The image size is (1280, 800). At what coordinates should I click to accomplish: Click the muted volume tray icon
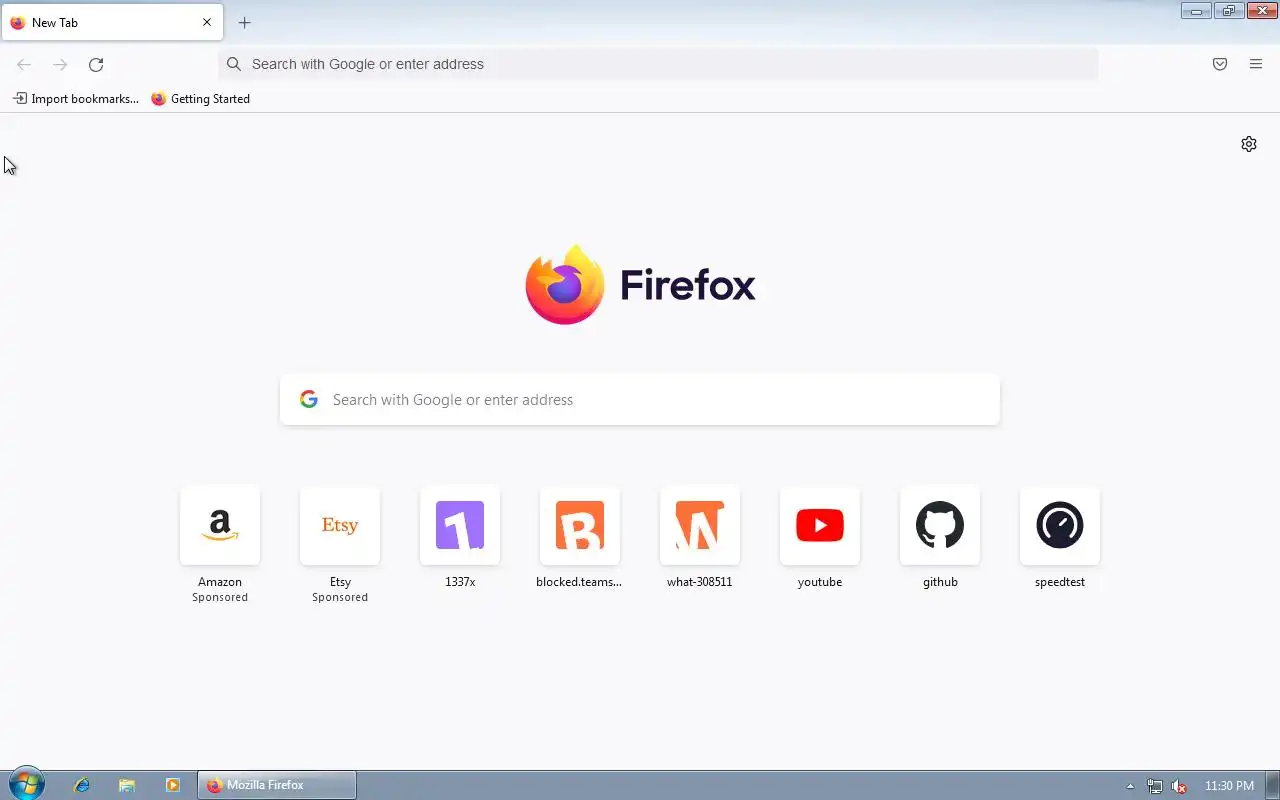click(1179, 786)
